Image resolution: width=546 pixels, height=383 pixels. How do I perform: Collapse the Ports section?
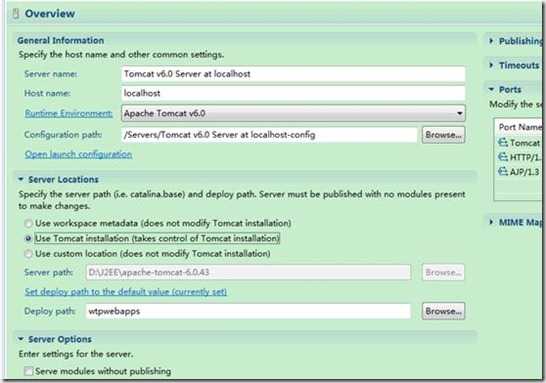[x=491, y=89]
